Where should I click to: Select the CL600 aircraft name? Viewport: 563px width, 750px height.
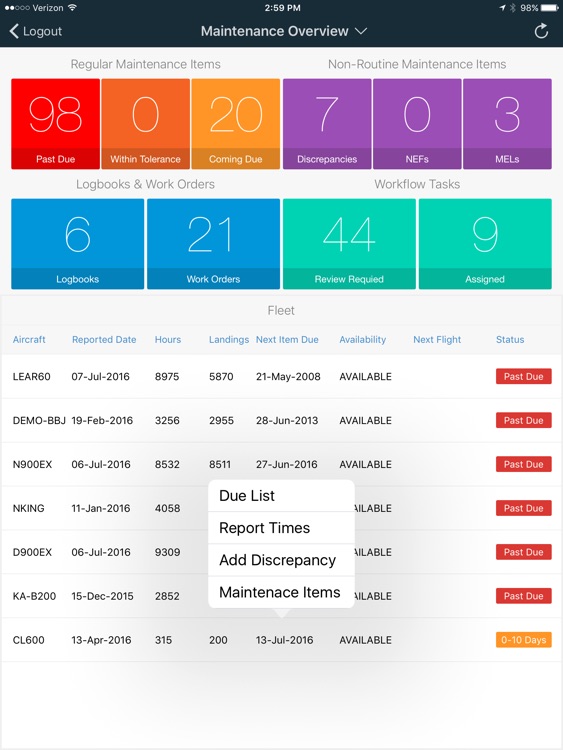pos(29,640)
